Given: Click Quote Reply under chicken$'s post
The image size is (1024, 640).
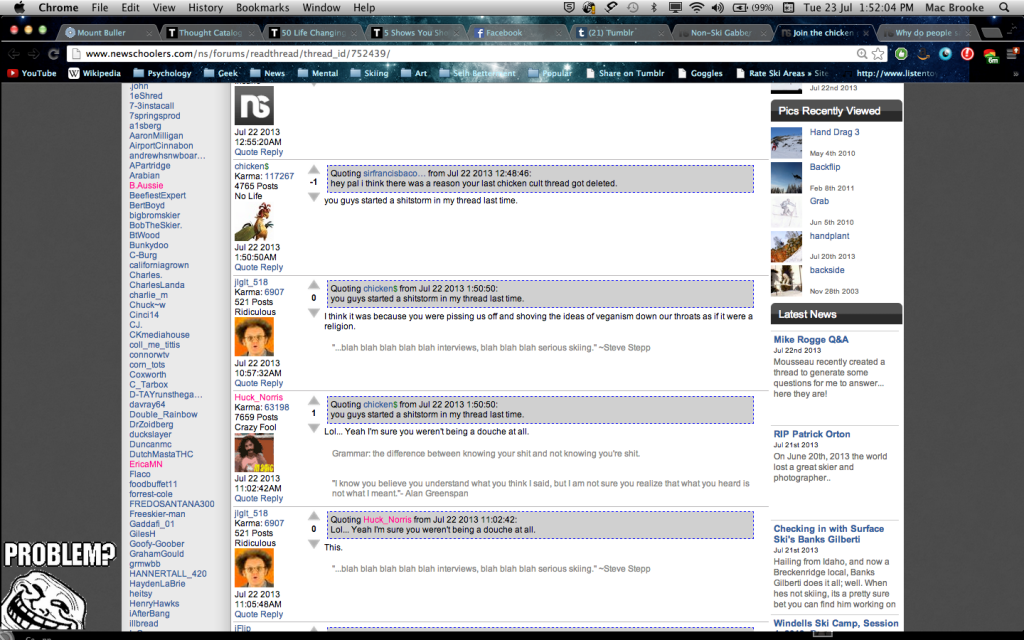Looking at the screenshot, I should coord(258,267).
